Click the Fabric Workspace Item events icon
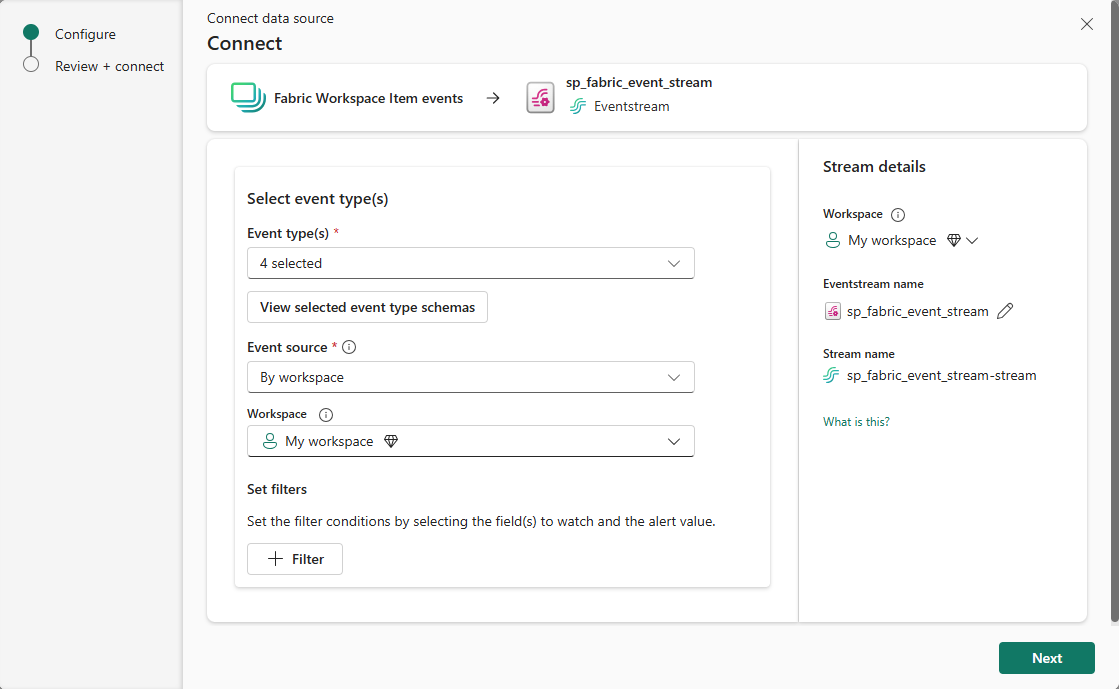 pos(248,98)
